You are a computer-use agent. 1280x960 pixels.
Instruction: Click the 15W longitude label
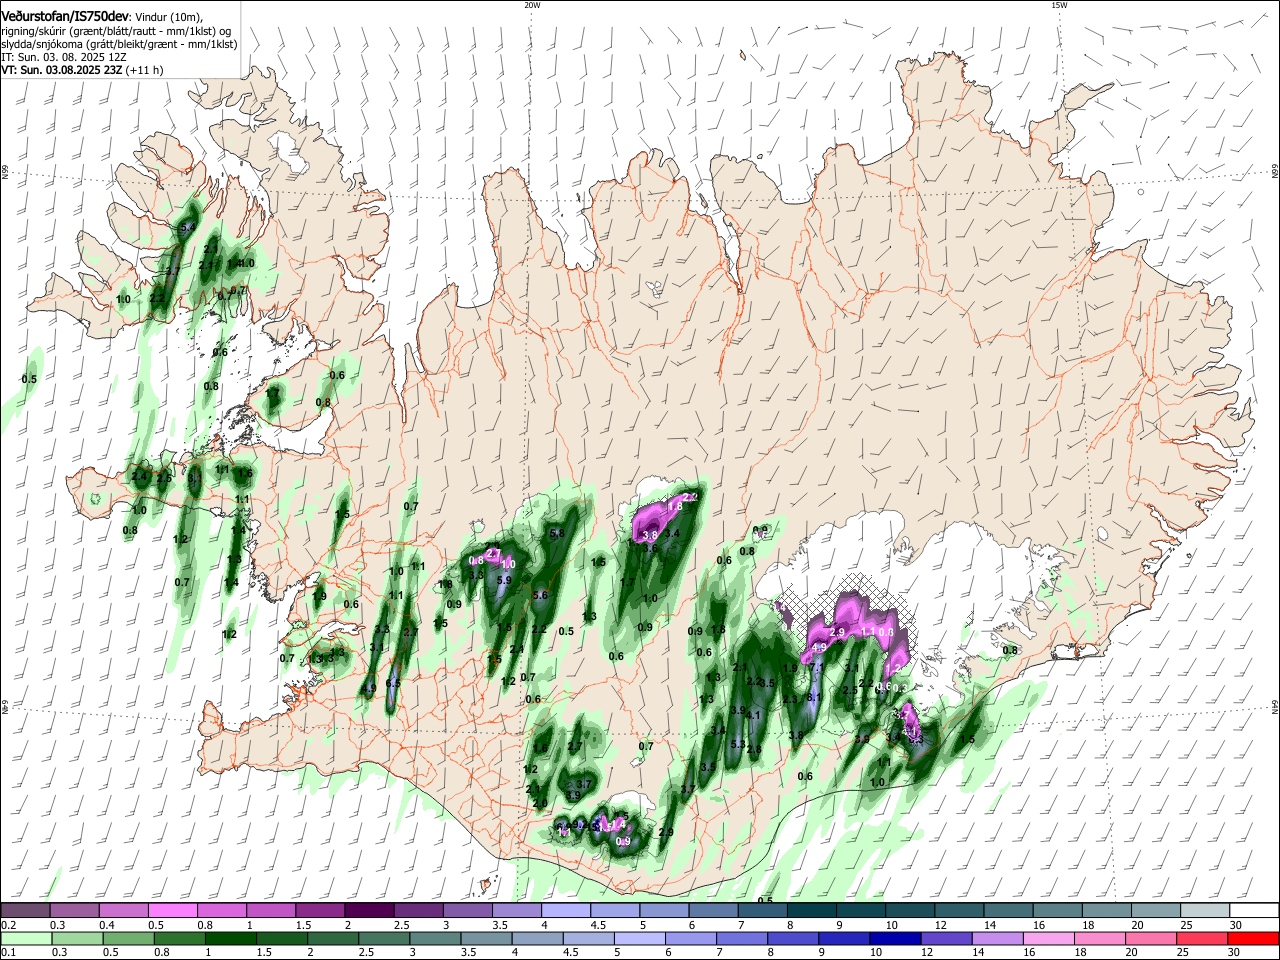[x=1059, y=5]
